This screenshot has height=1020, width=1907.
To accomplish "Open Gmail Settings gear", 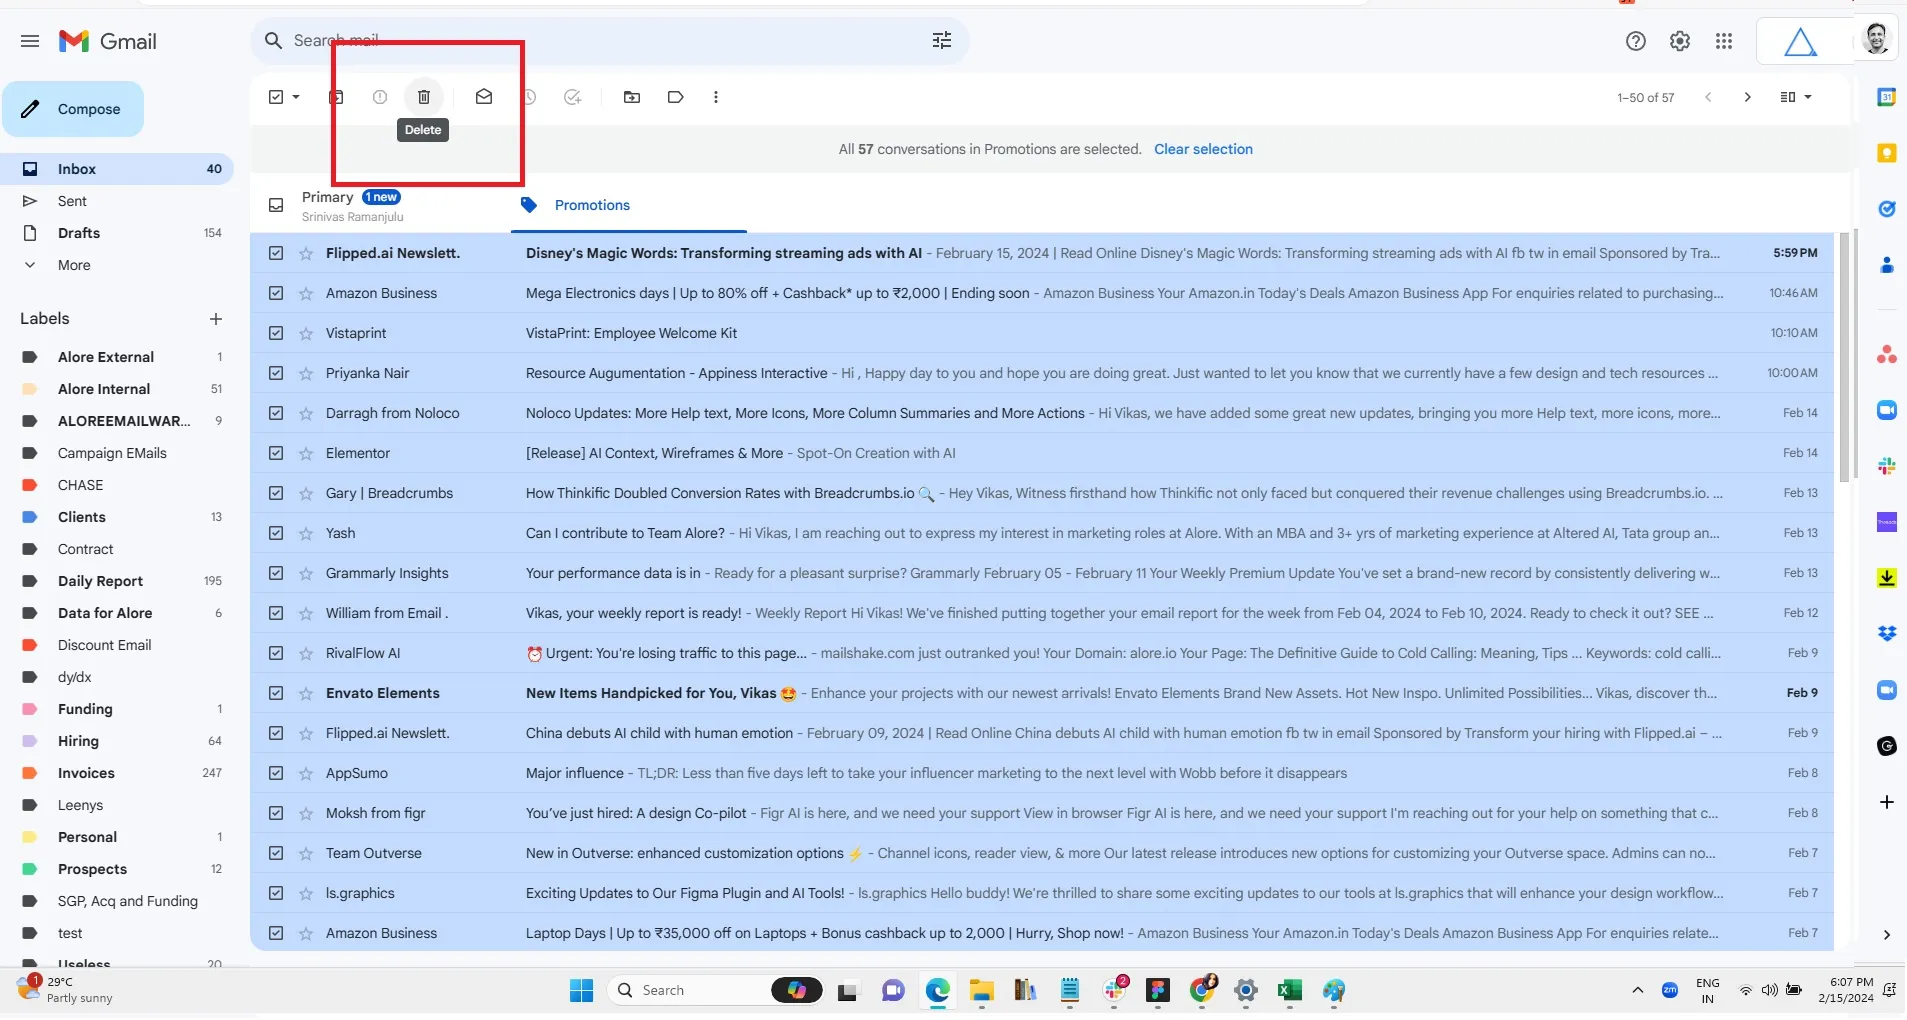I will [x=1680, y=41].
